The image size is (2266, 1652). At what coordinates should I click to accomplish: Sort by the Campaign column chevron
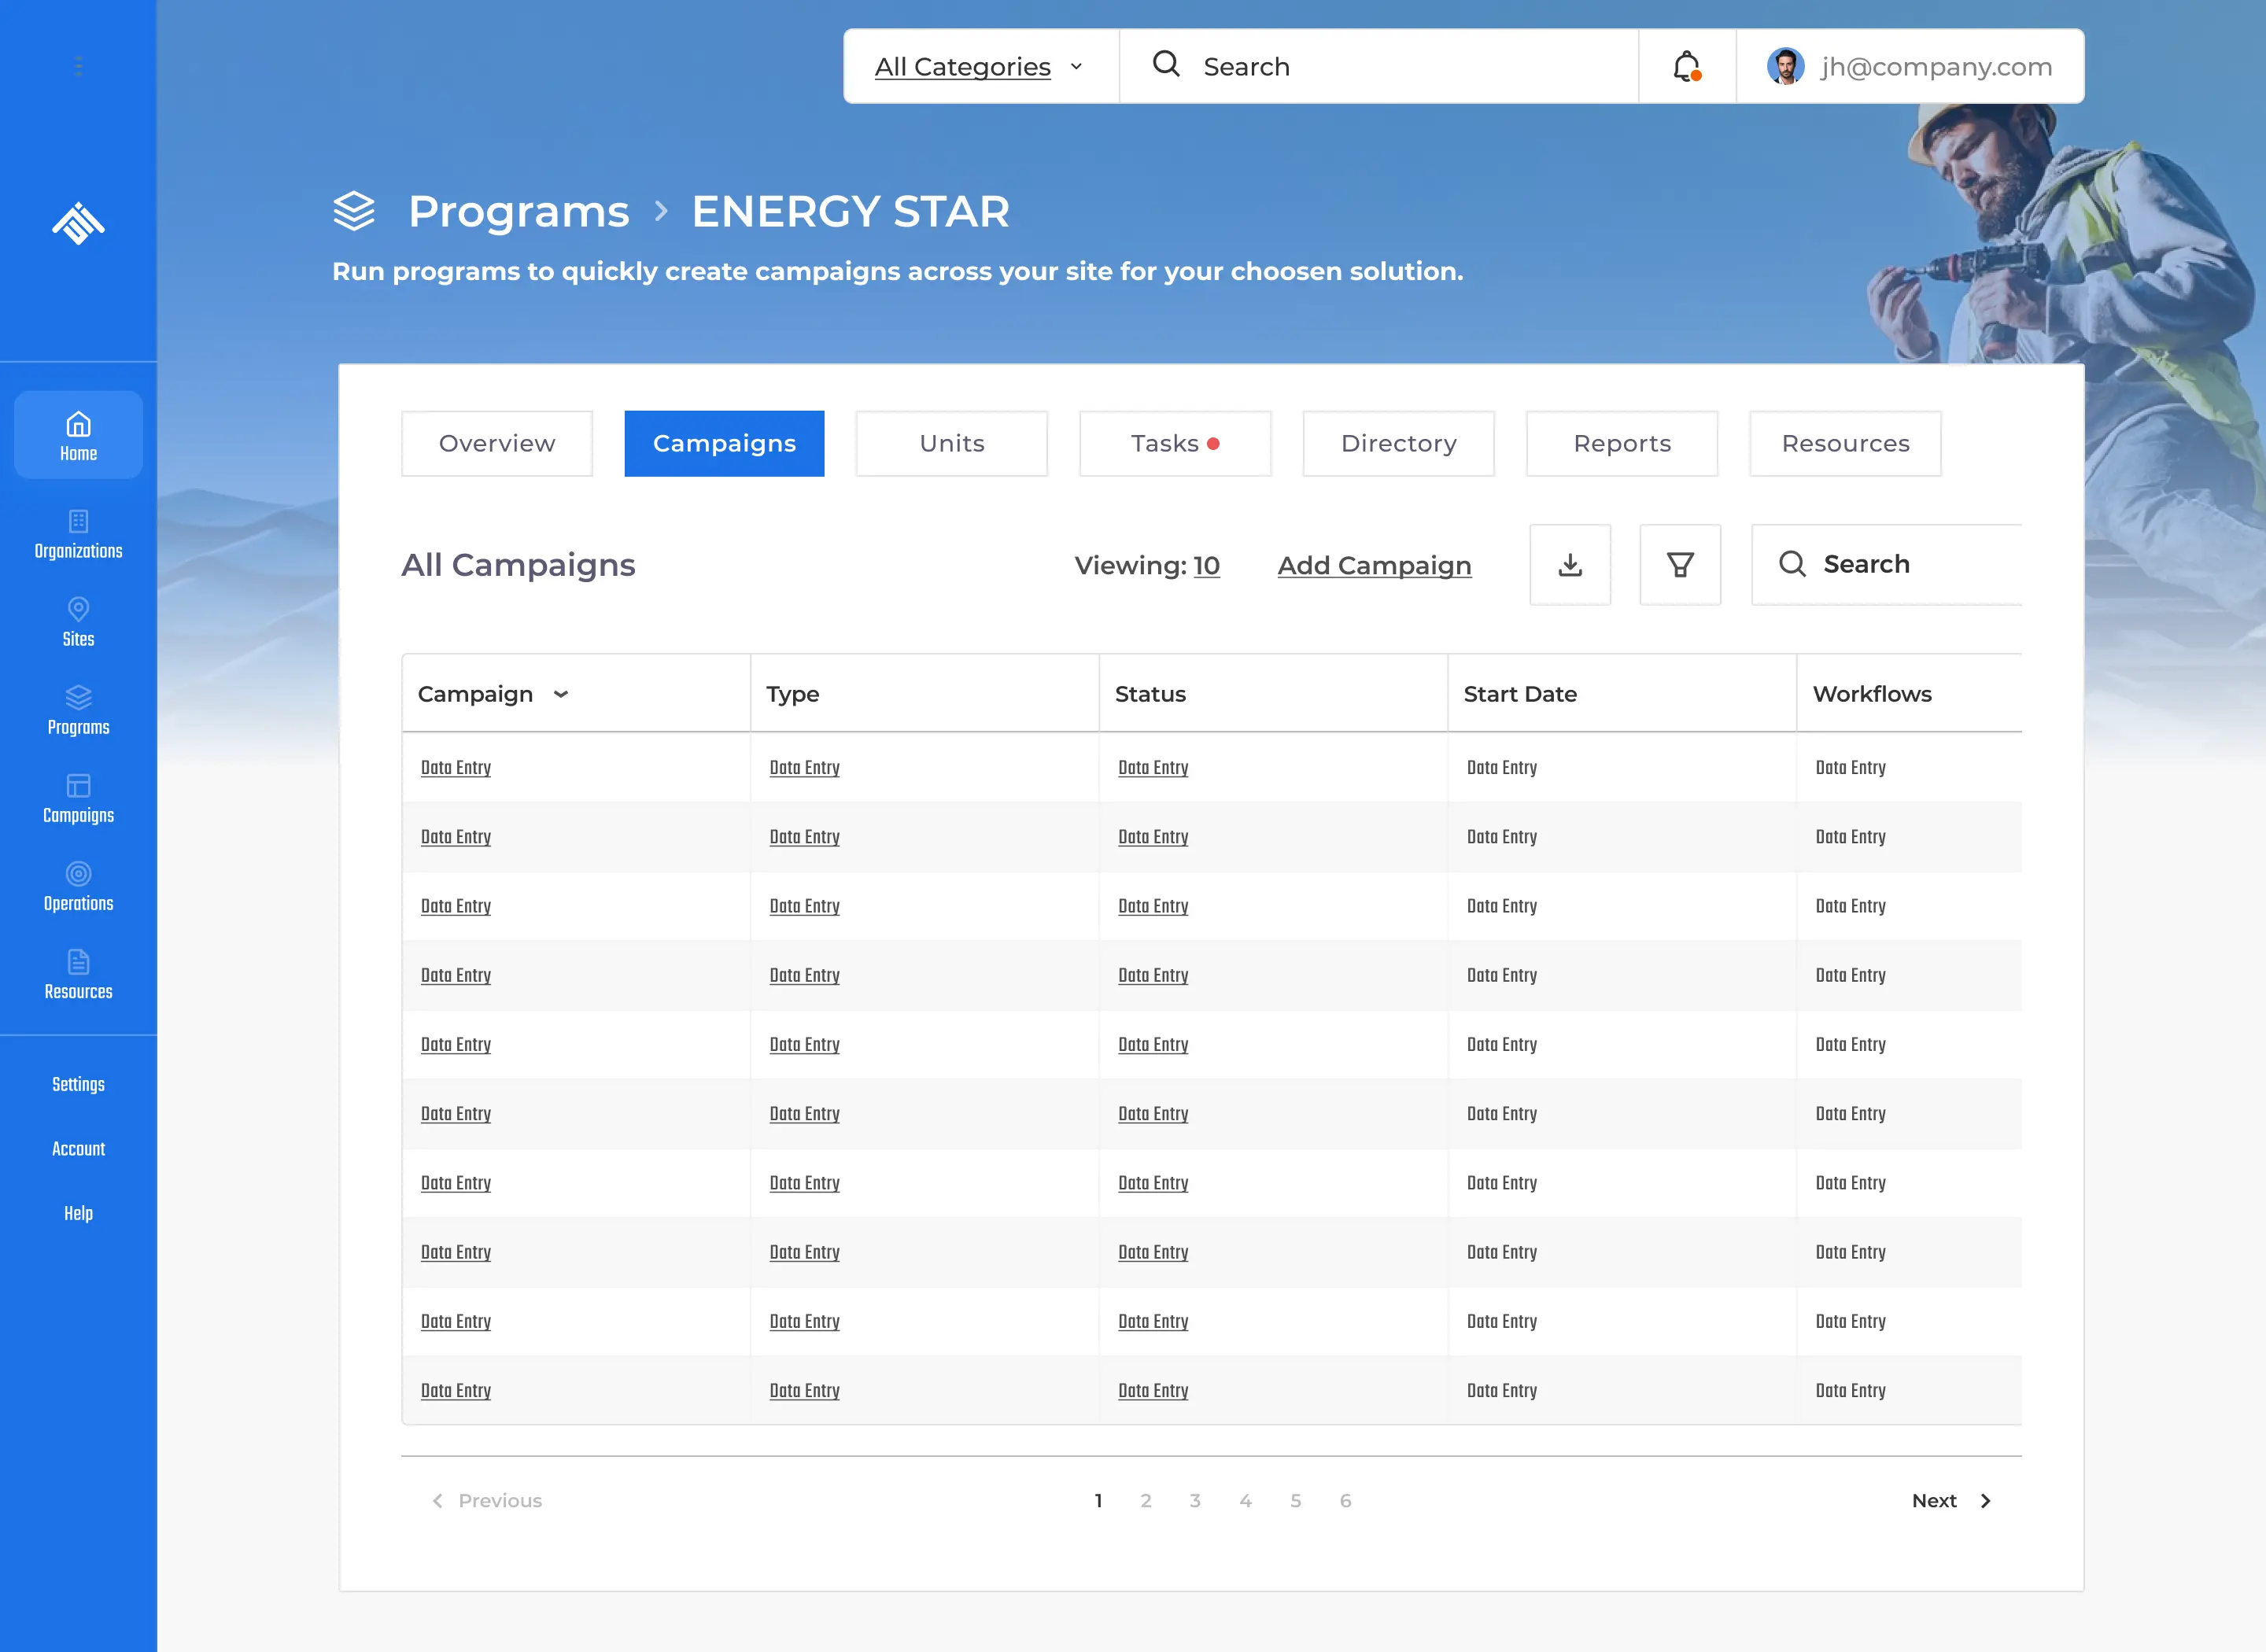[x=561, y=694]
